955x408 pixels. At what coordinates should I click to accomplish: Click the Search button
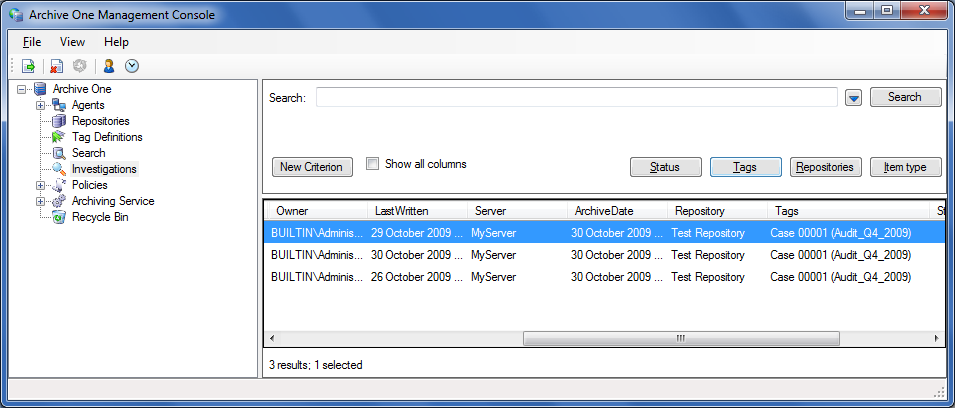tap(906, 97)
